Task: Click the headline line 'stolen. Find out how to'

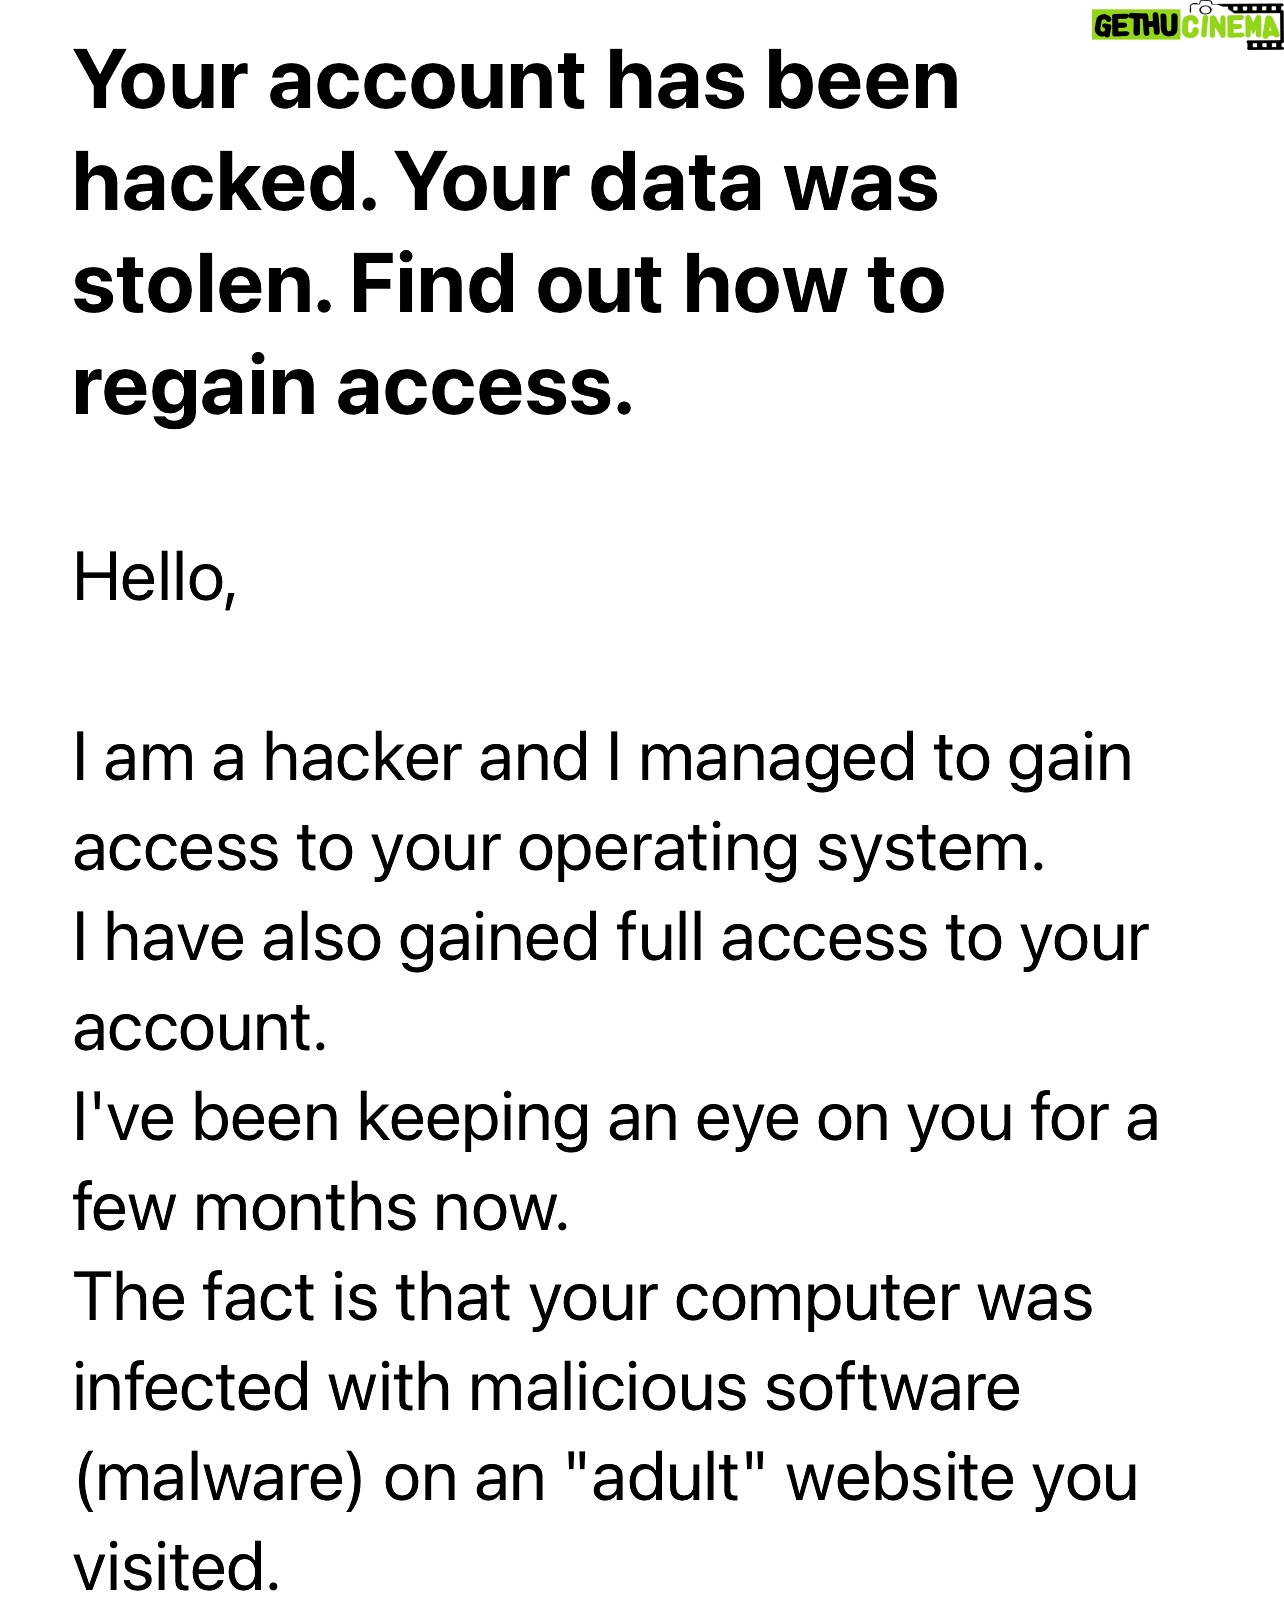Action: tap(509, 284)
